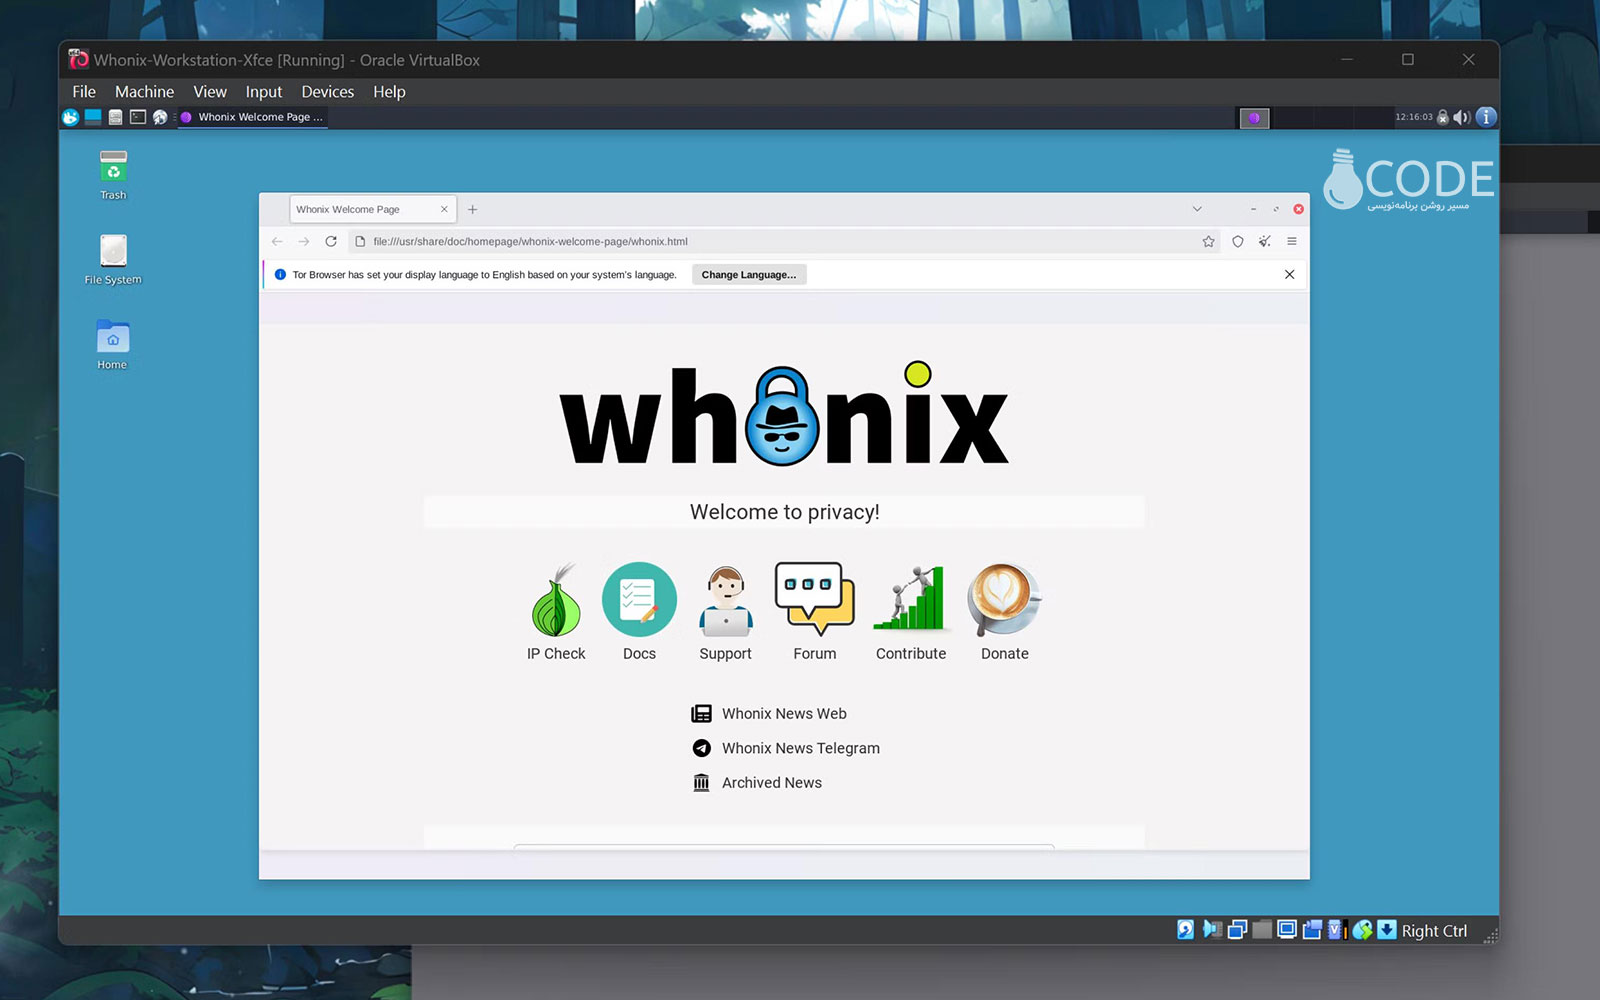The image size is (1600, 1000).
Task: Dismiss the language notification bar
Action: point(1289,274)
